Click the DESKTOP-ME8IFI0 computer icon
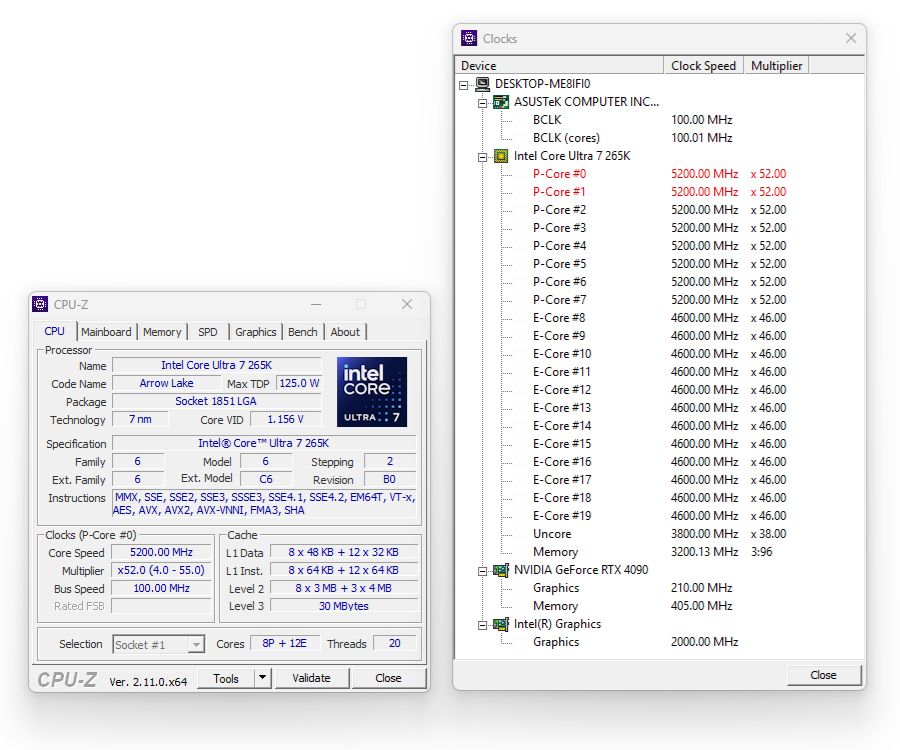The image size is (900, 750). pyautogui.click(x=483, y=84)
